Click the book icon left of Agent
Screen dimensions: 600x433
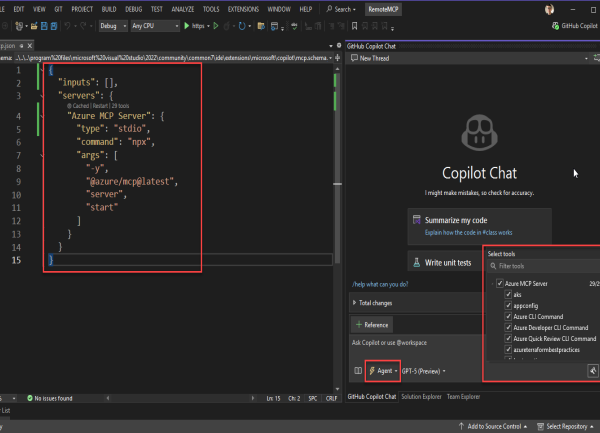coord(358,371)
